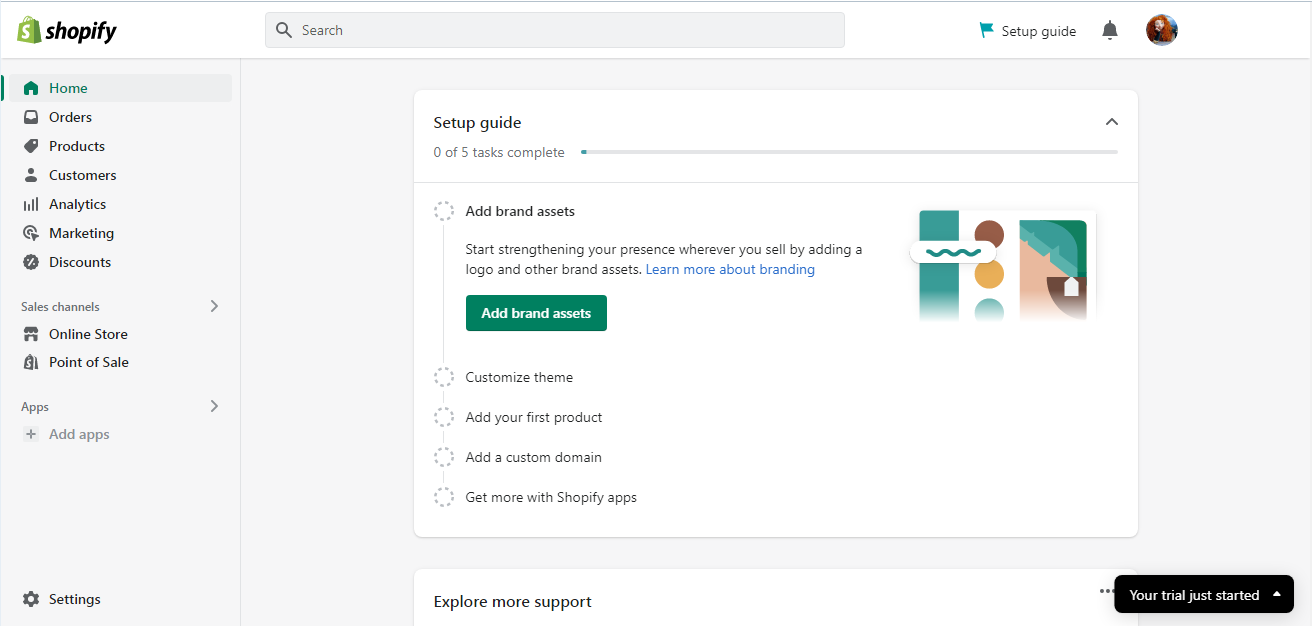
Task: Click Your trial just started banner text
Action: click(1194, 595)
